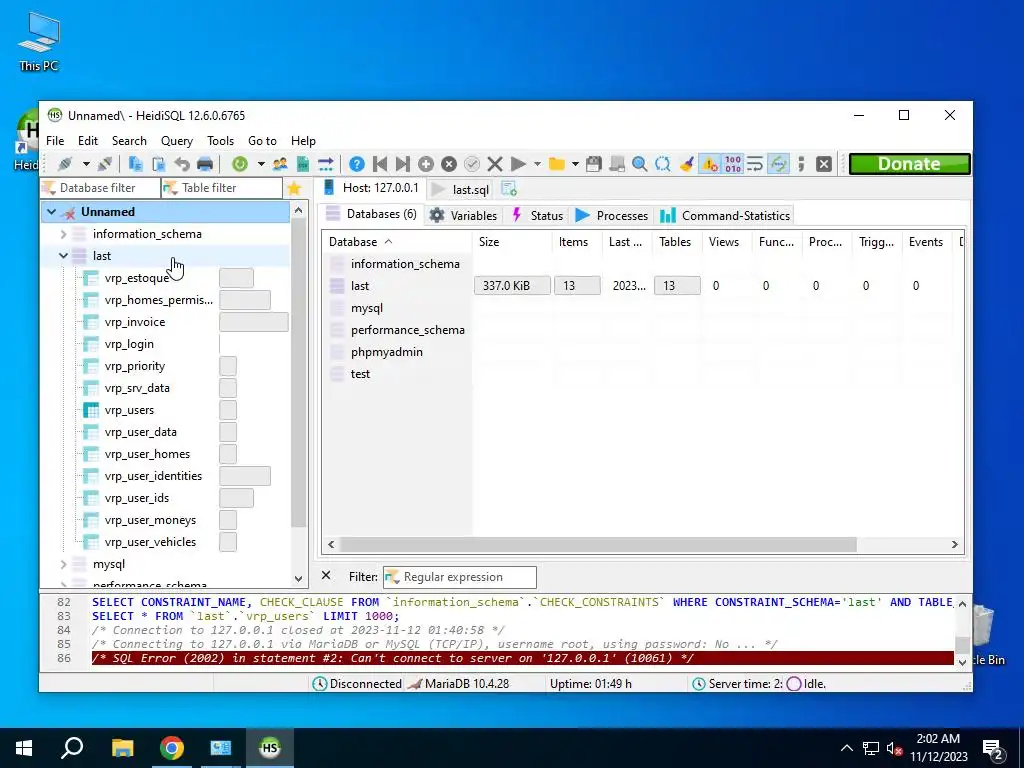Open the File menu
1024x768 pixels.
pos(55,141)
